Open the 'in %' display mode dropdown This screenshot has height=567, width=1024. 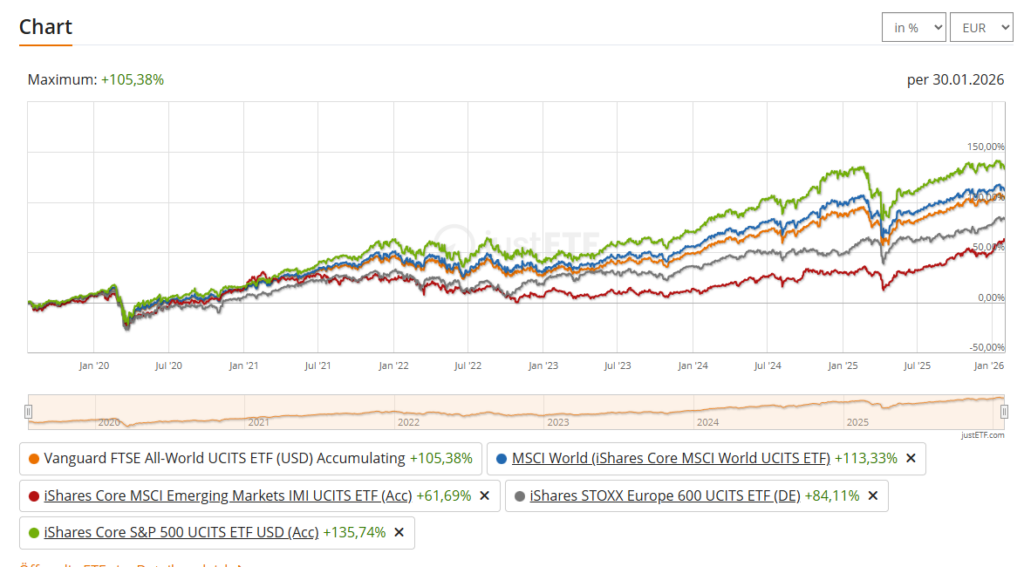click(x=913, y=28)
